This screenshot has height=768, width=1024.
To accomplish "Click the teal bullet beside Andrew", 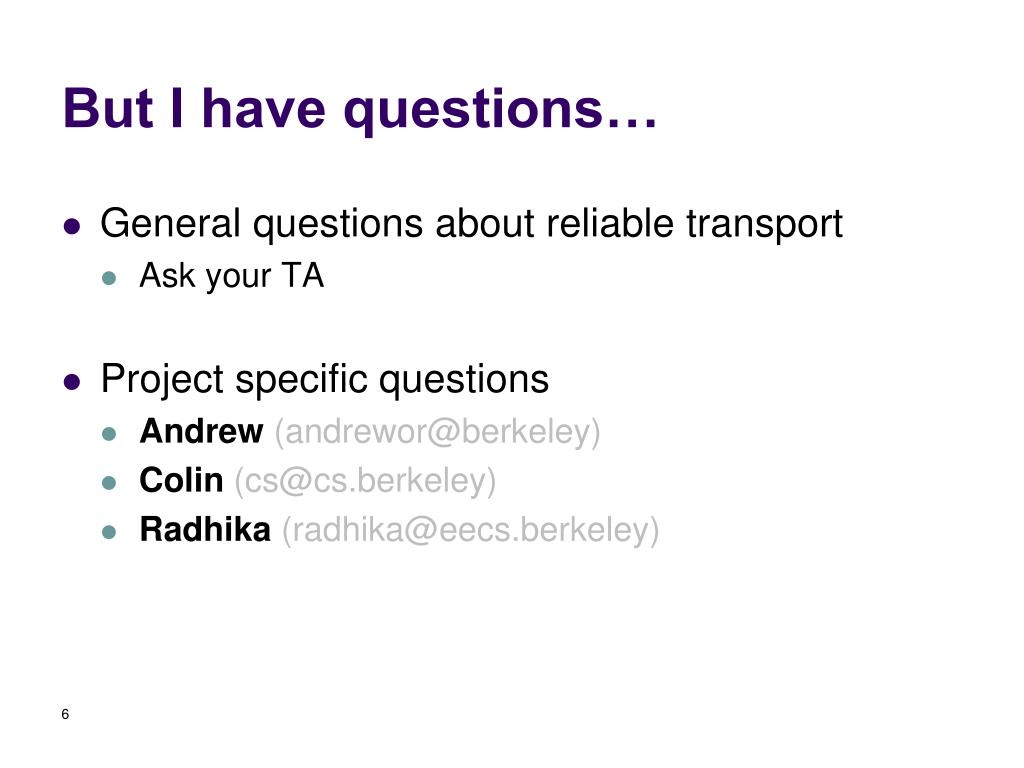I will coord(109,434).
